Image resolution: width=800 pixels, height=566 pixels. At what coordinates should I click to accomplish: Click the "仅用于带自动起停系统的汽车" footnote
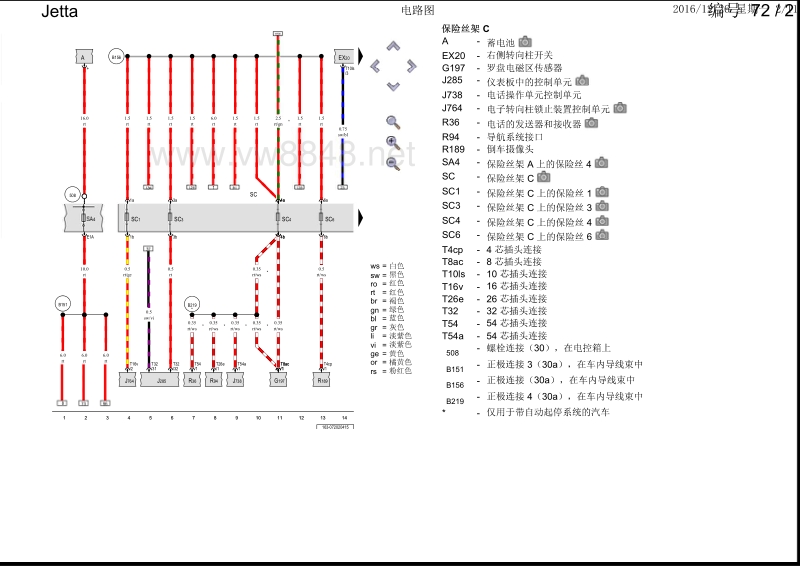coord(548,412)
